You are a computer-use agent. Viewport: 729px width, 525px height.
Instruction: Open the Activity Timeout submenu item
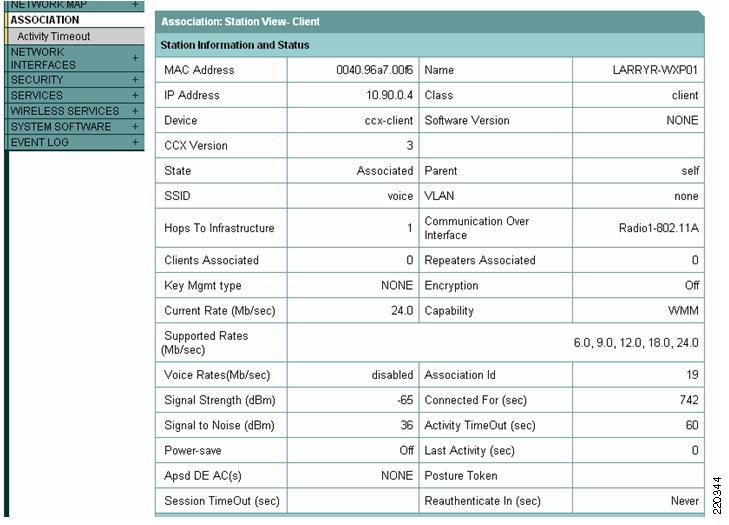point(53,36)
